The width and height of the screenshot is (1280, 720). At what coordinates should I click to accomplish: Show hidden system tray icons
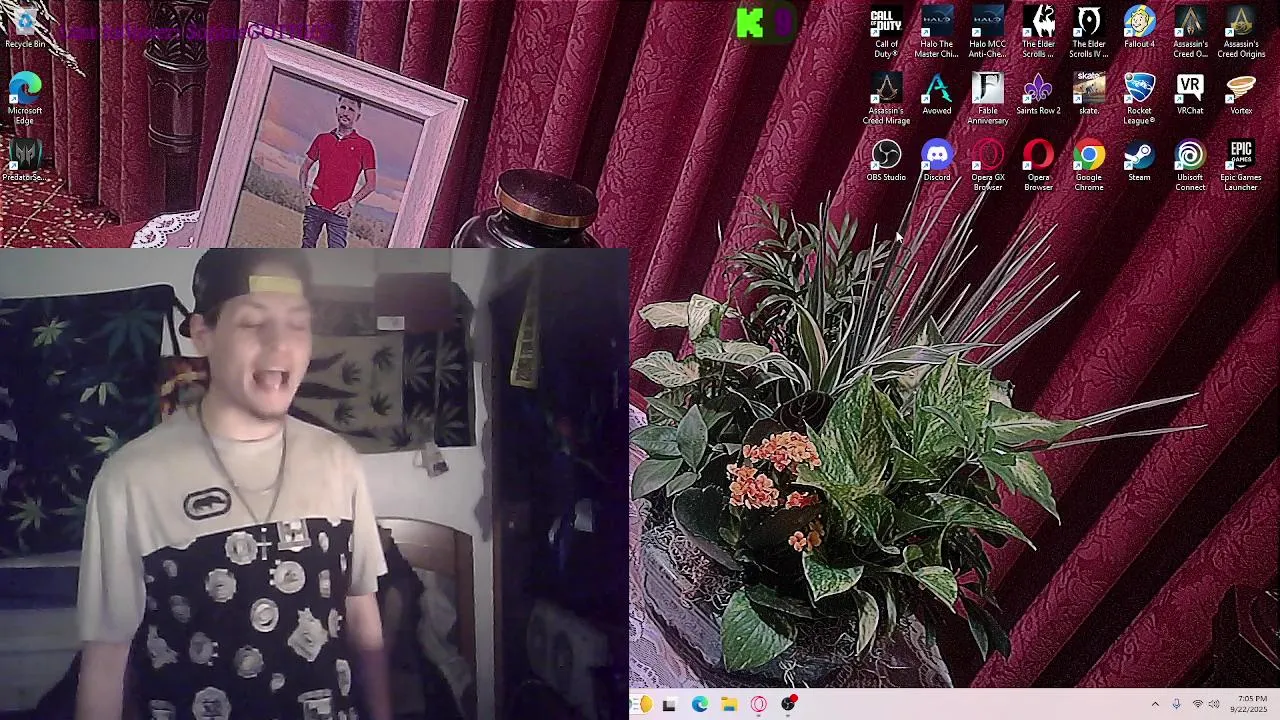click(x=1155, y=705)
